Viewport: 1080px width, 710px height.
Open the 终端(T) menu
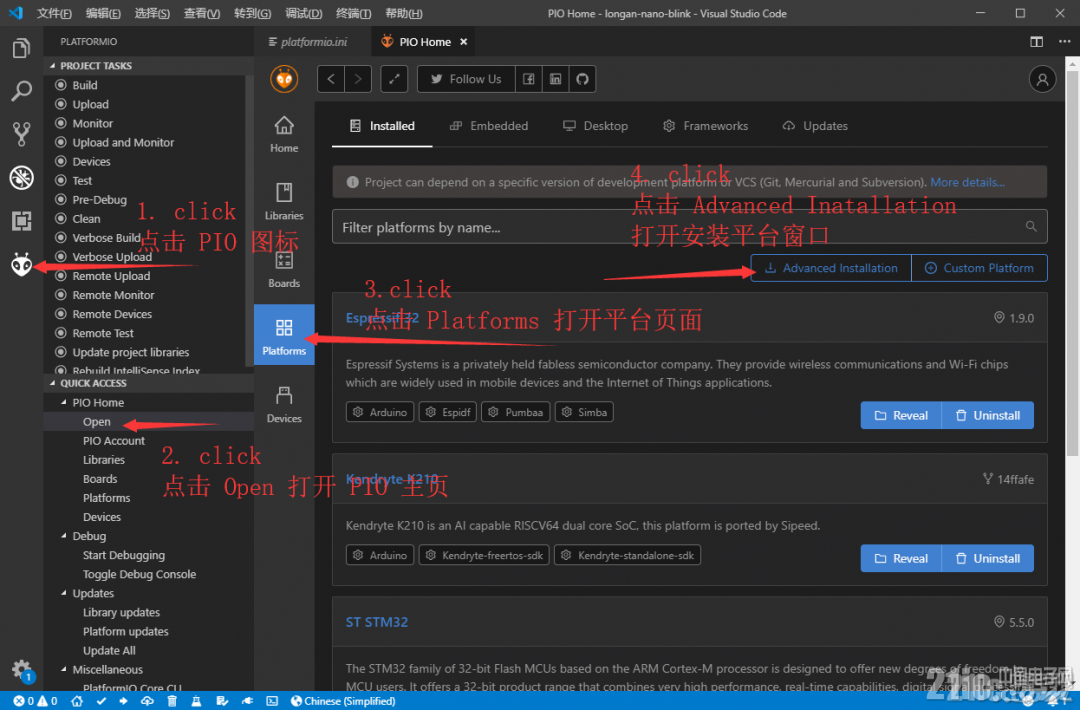click(x=353, y=13)
